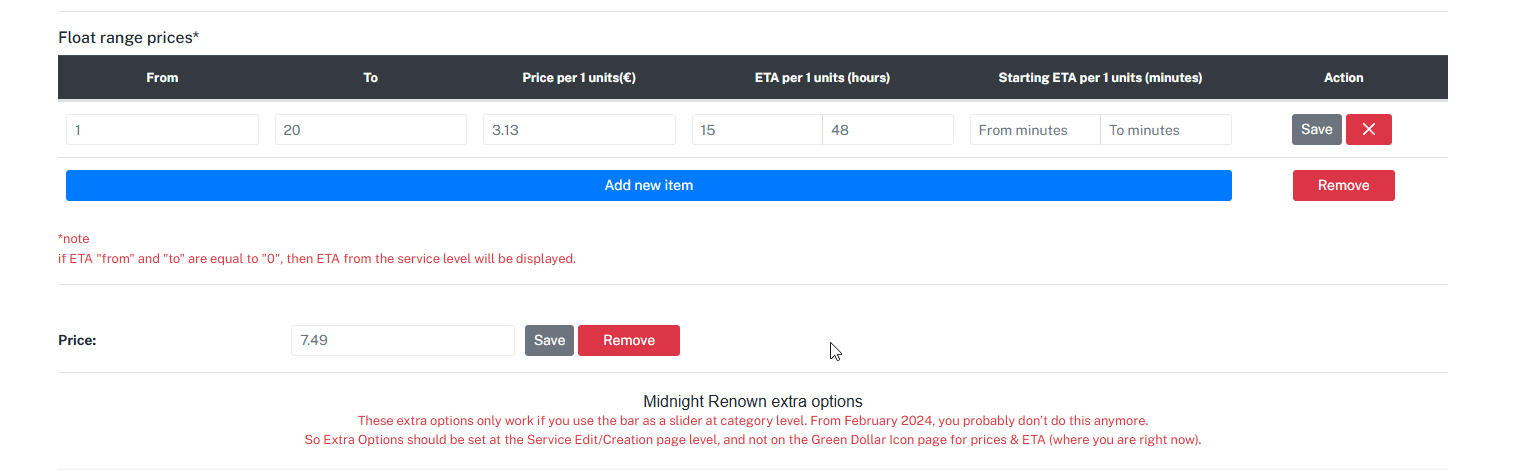This screenshot has width=1522, height=470.
Task: Select the ETA hours field showing 15
Action: tap(757, 130)
